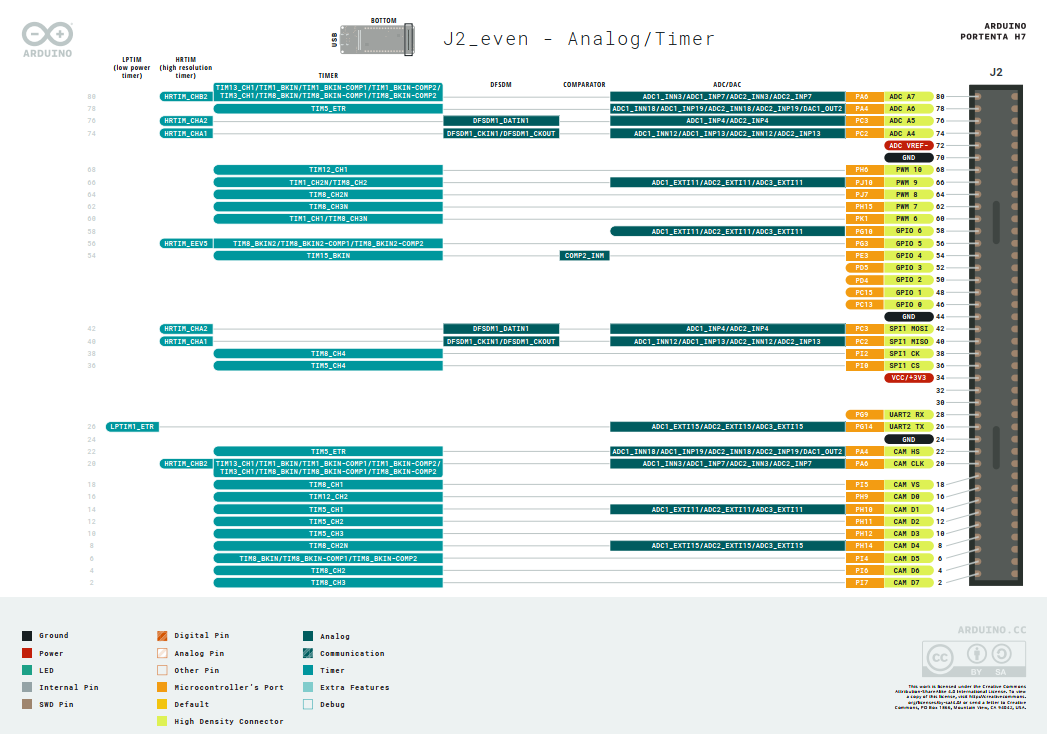Click the 'CAM D7' connector label
This screenshot has height=734, width=1047.
pyautogui.click(x=909, y=582)
